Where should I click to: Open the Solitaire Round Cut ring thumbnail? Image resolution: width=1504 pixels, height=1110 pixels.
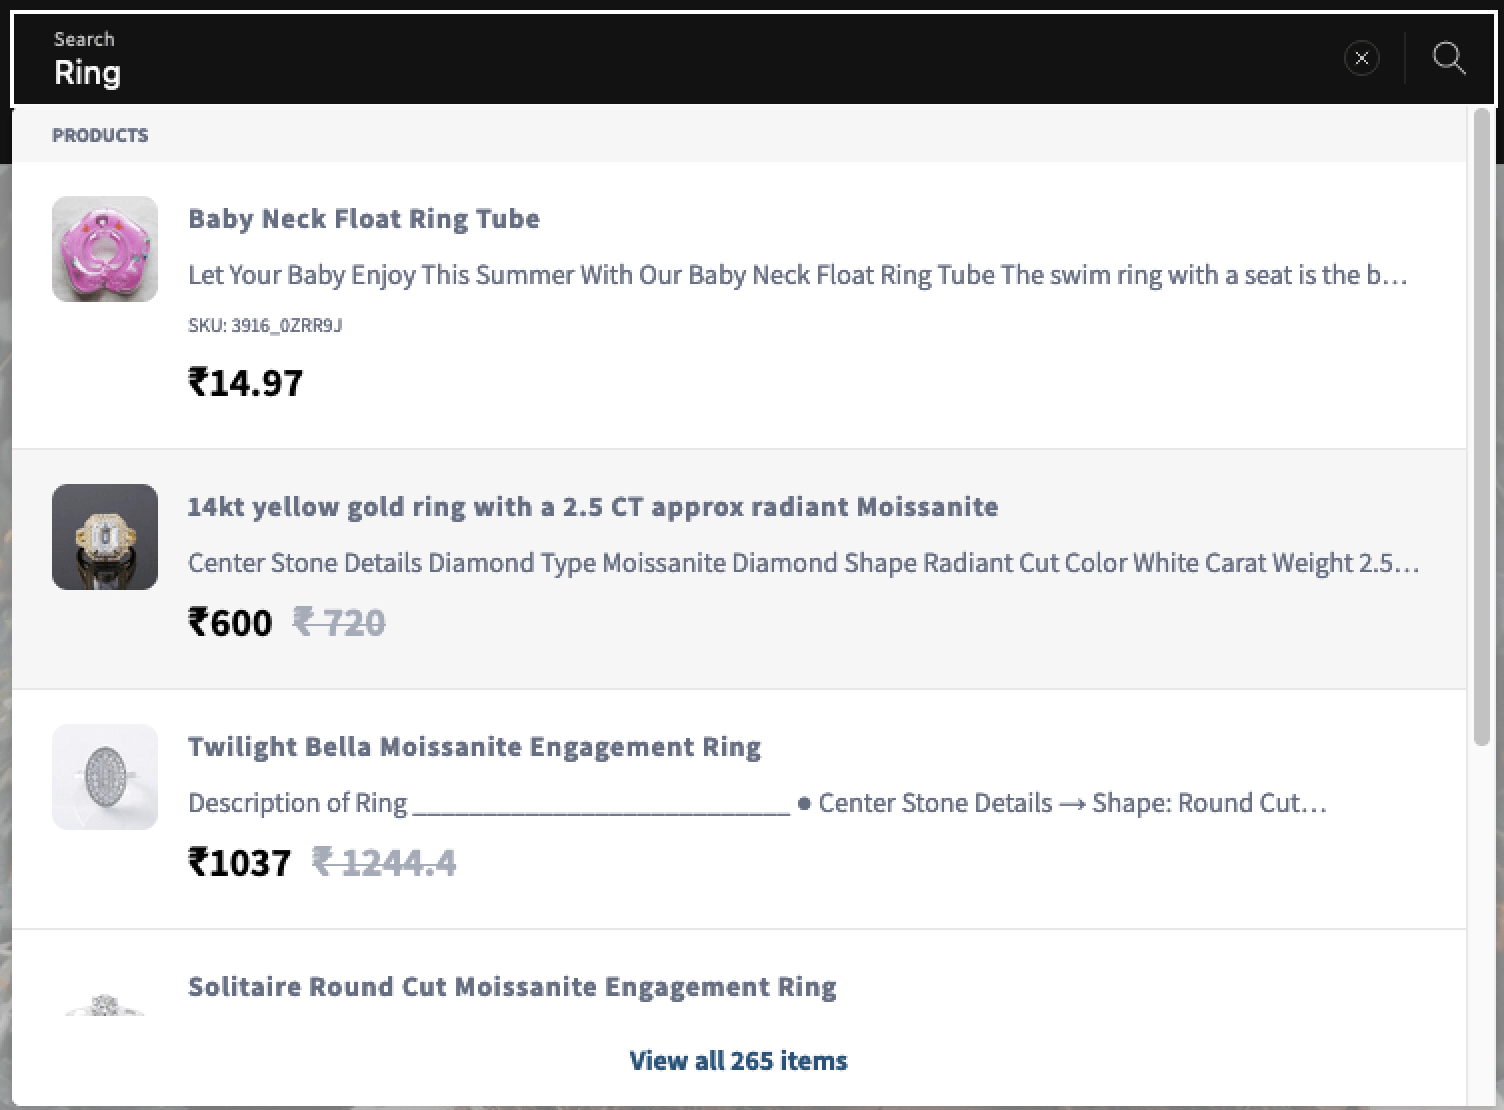[105, 1003]
